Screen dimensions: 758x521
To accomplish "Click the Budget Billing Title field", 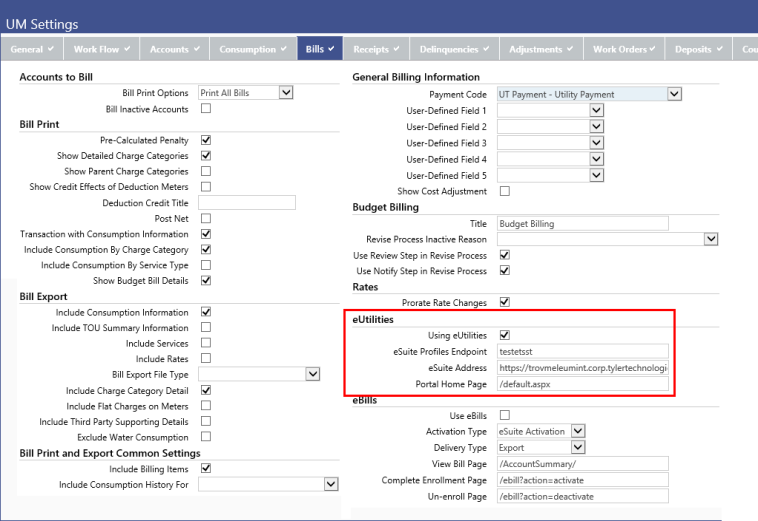I will click(582, 224).
